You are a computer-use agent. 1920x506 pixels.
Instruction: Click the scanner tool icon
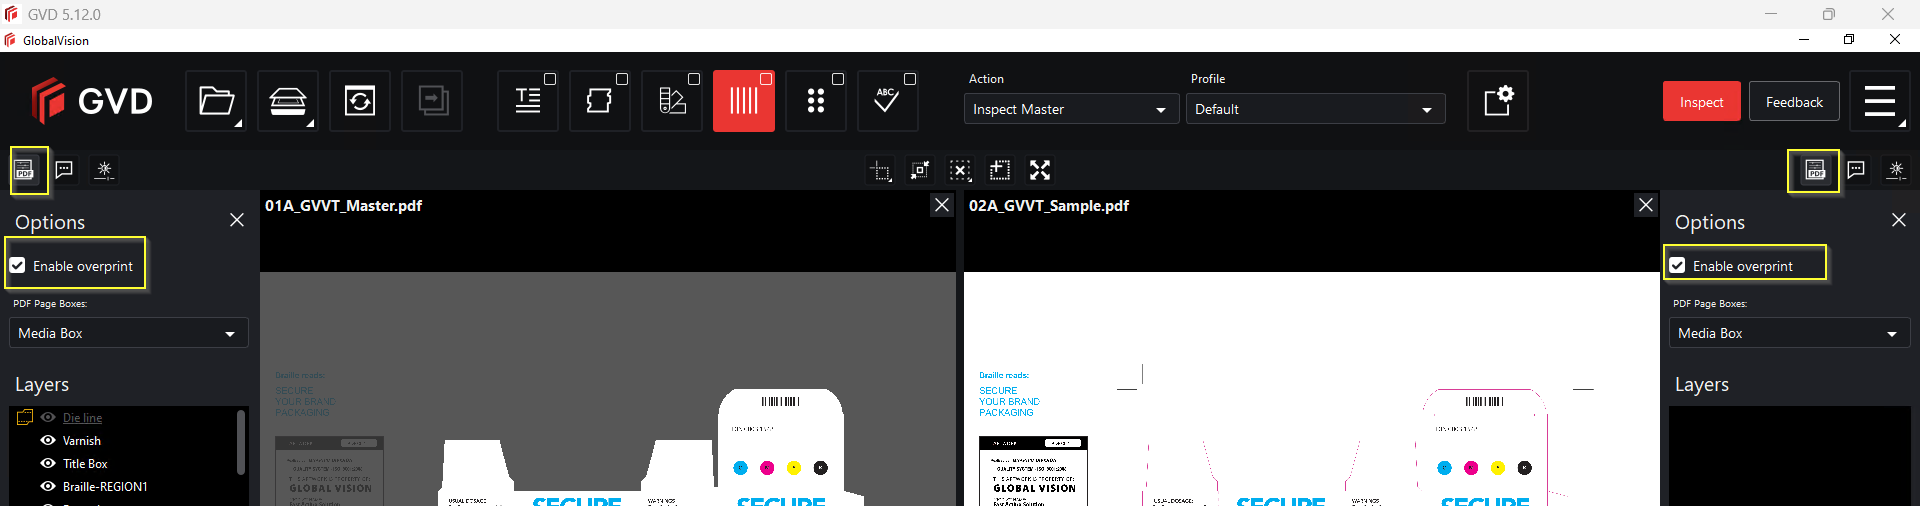pos(288,101)
